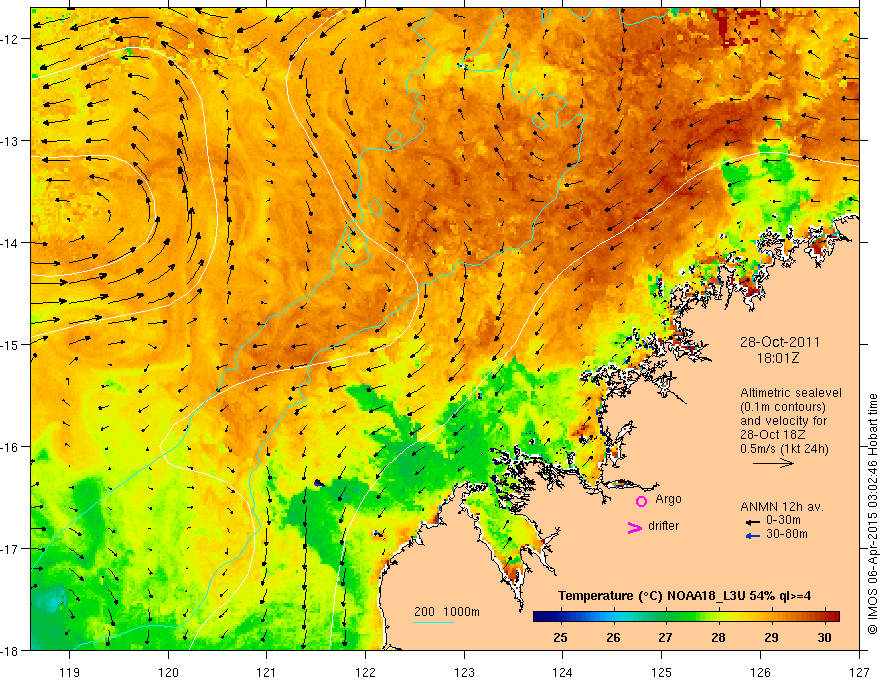This screenshot has width=880, height=680.
Task: Click latitude label -15 on left axis
Action: click(10, 345)
